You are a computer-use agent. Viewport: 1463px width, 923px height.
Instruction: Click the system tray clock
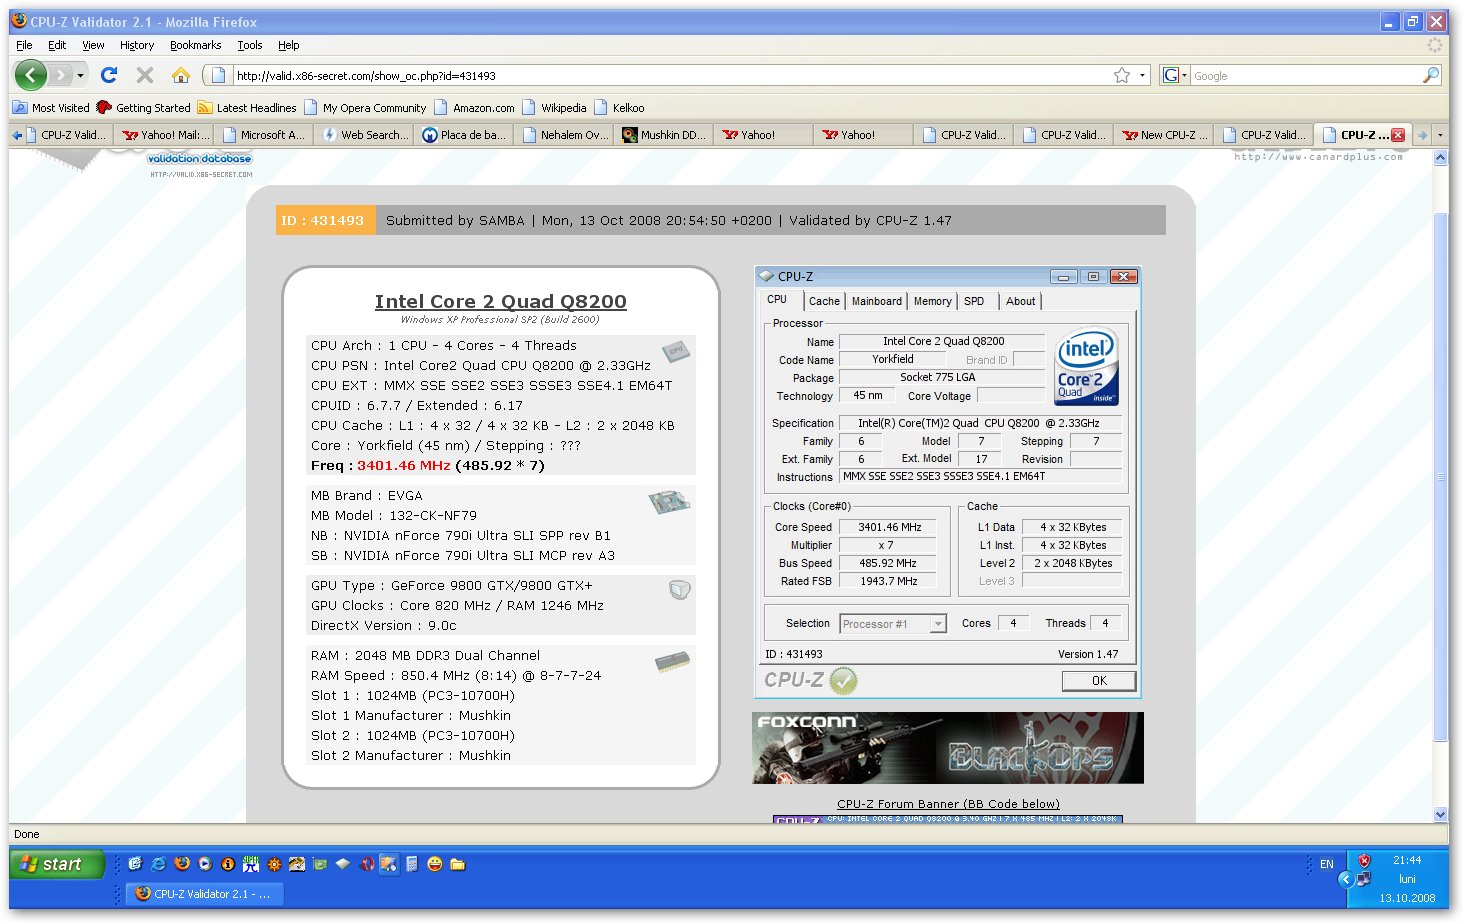[x=1407, y=879]
